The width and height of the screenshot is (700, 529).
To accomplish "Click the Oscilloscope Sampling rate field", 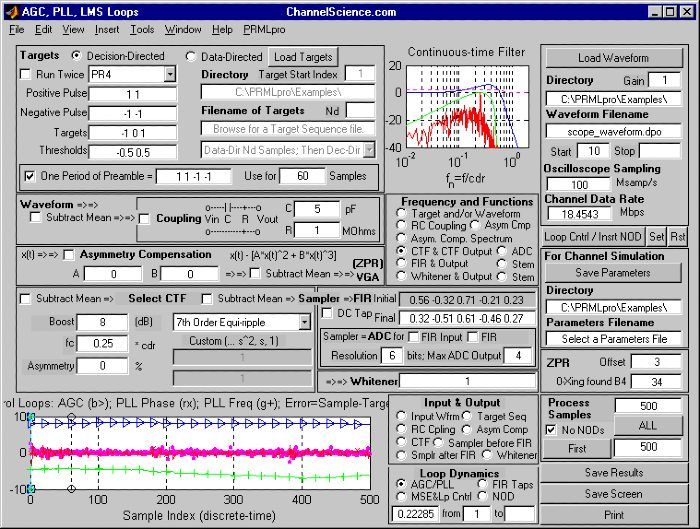I will [x=579, y=184].
